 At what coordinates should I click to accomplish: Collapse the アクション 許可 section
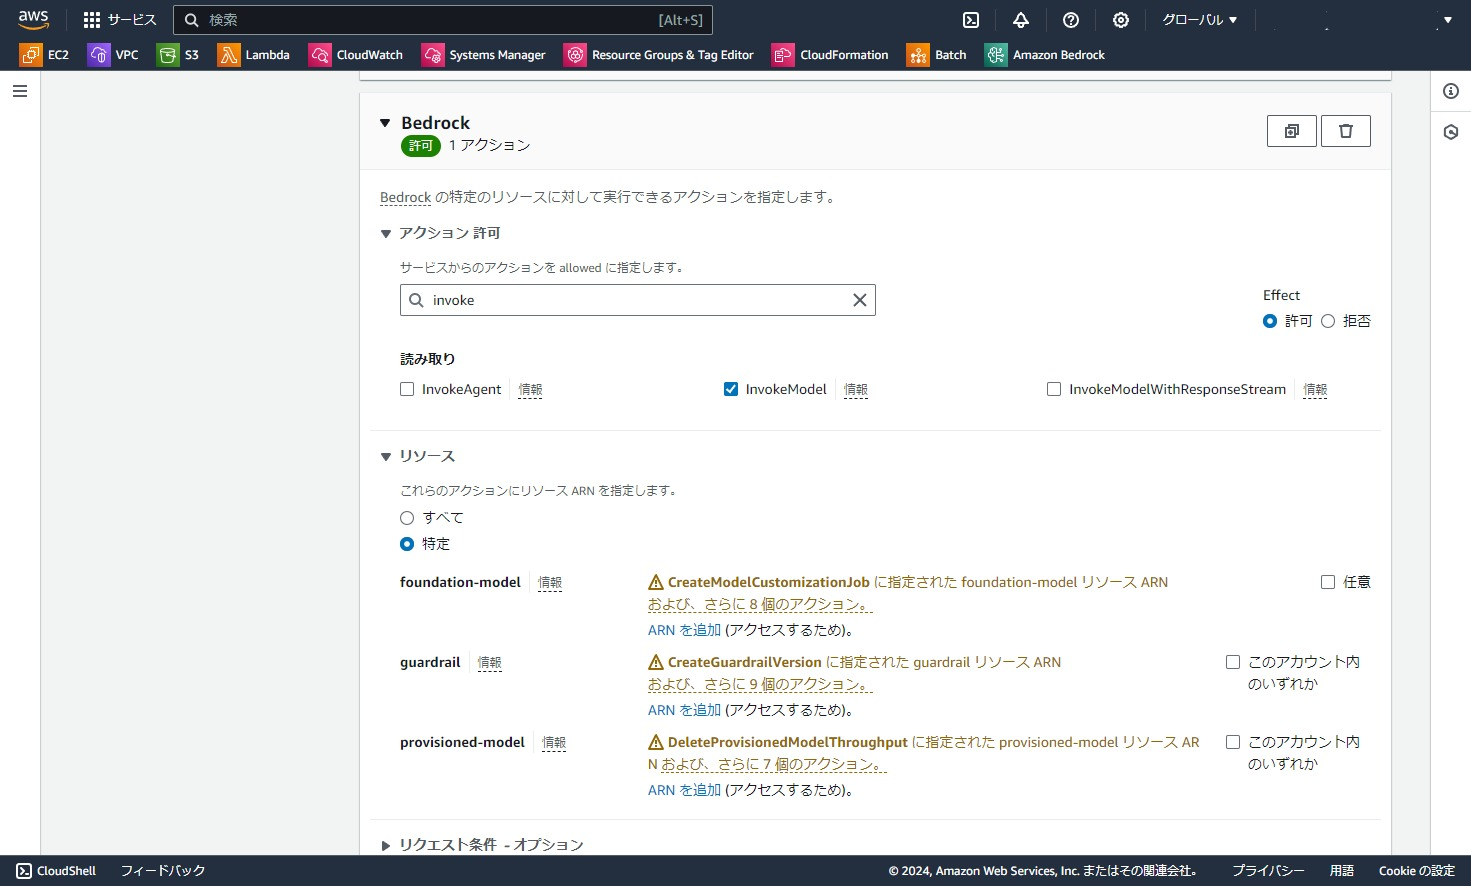coord(386,234)
